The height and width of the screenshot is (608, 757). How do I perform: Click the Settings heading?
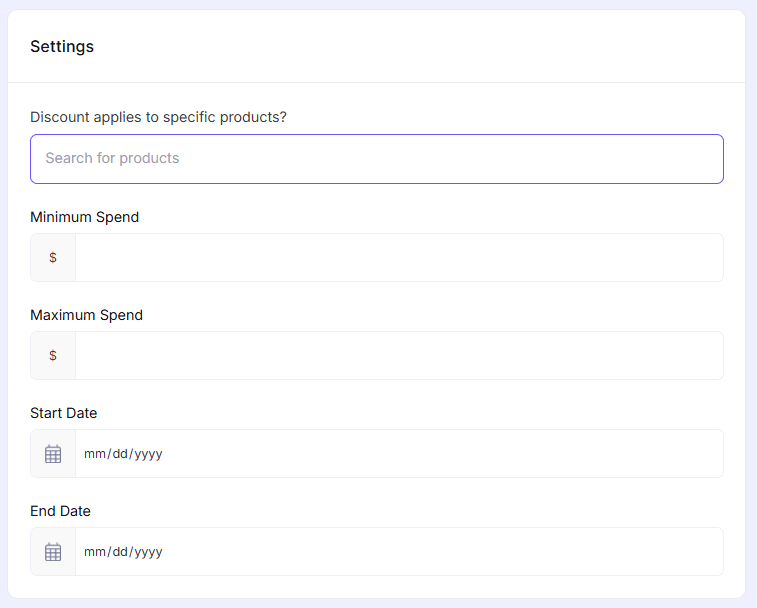click(62, 47)
